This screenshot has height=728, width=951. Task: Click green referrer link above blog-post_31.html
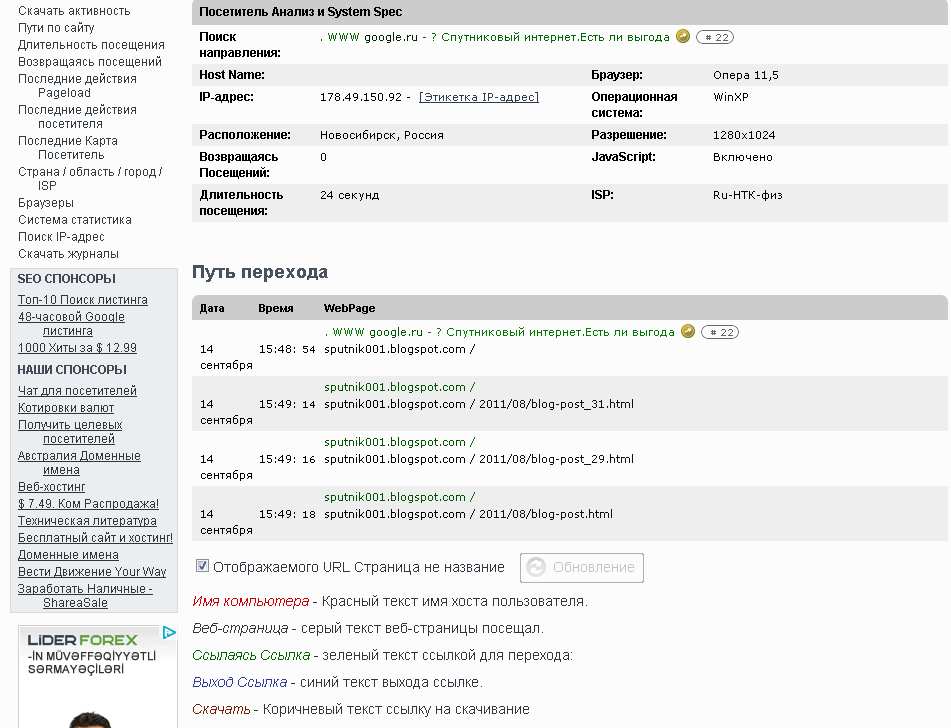coord(400,386)
